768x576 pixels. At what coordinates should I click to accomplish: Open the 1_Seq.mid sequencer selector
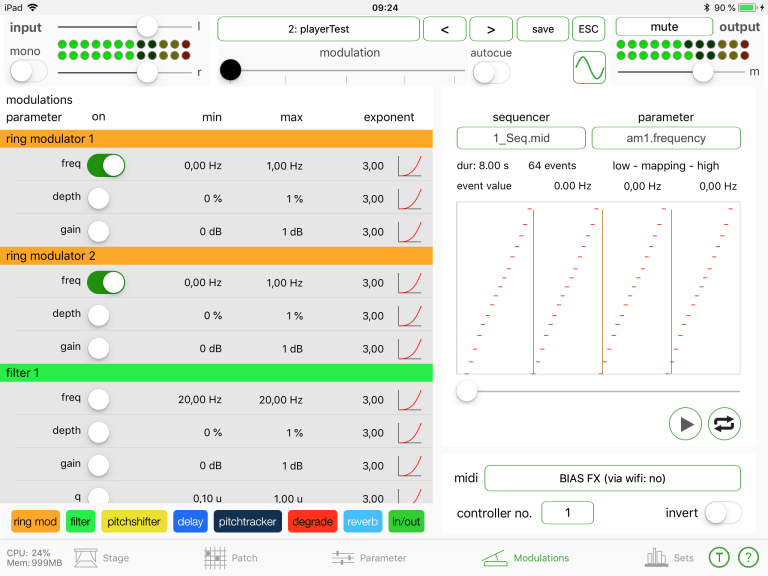521,138
